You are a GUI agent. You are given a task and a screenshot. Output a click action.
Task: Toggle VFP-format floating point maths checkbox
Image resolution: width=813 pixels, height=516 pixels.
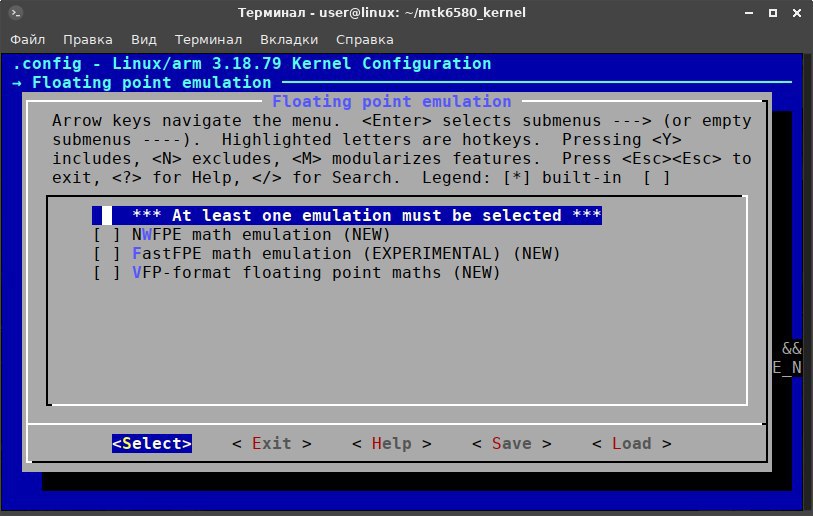(x=106, y=273)
